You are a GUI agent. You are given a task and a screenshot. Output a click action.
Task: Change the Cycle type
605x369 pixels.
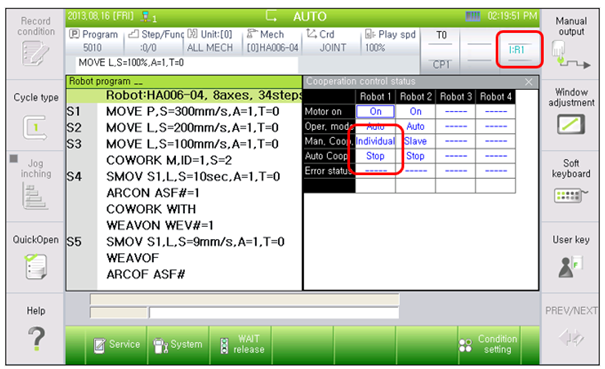(x=35, y=116)
